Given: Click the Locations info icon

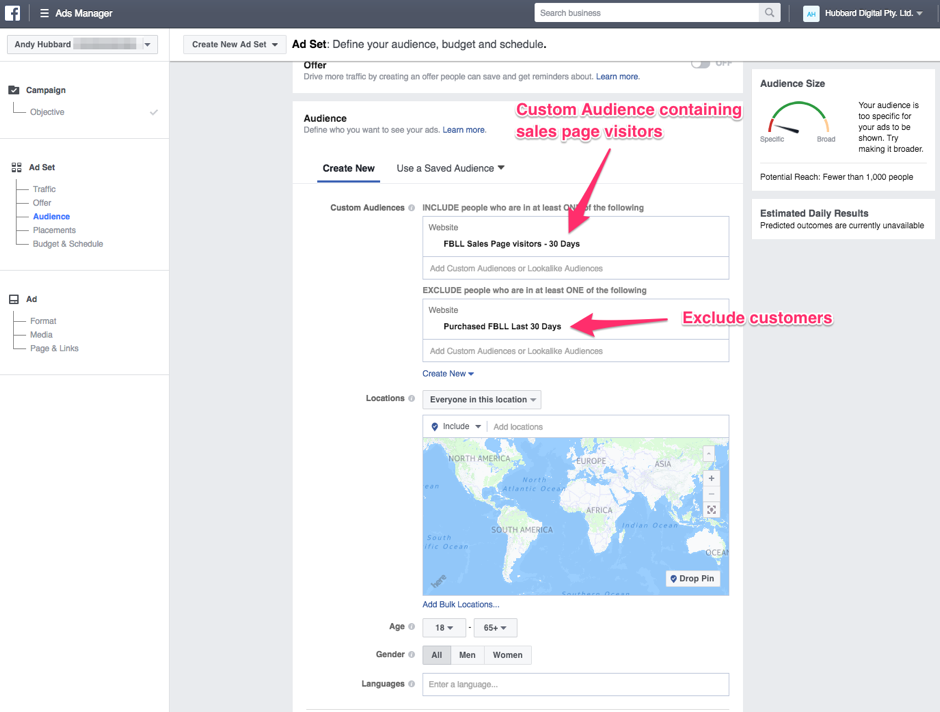Looking at the screenshot, I should (x=411, y=399).
